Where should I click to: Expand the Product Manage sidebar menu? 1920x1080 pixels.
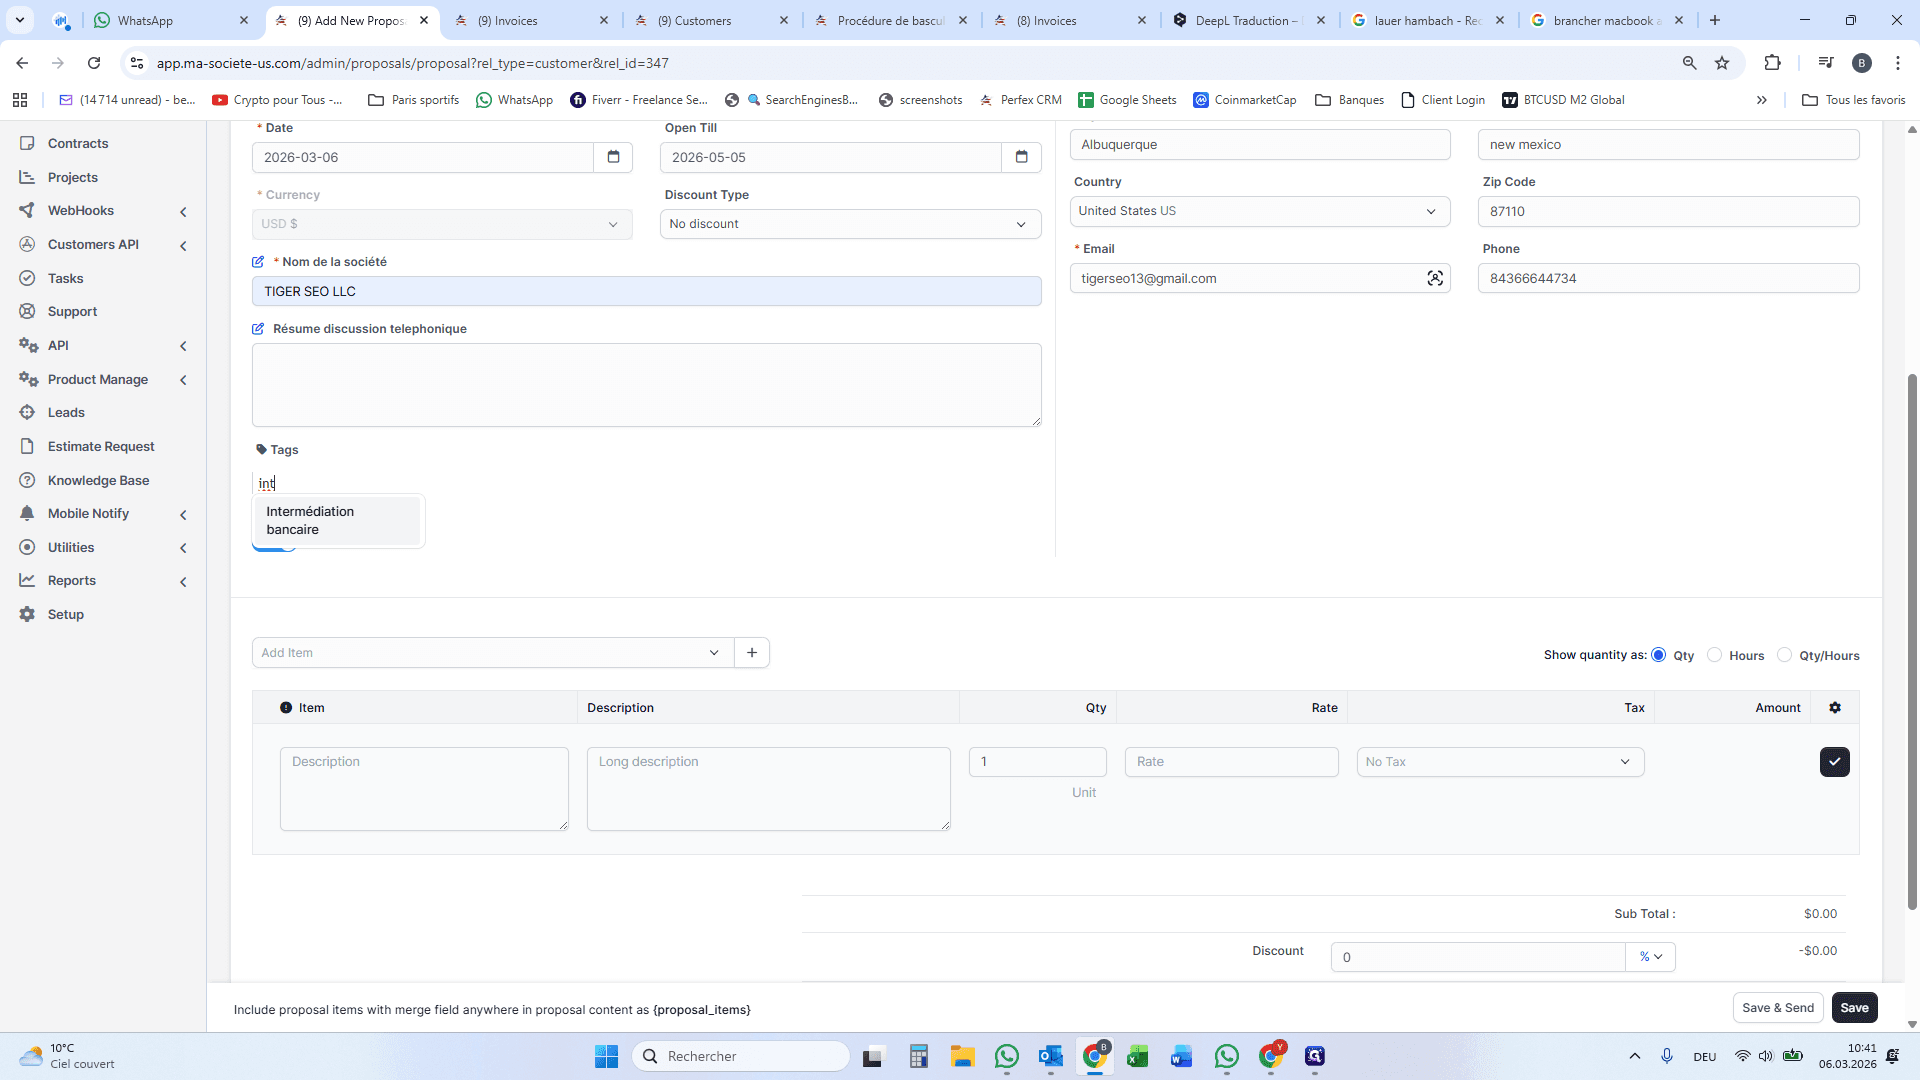(x=183, y=381)
